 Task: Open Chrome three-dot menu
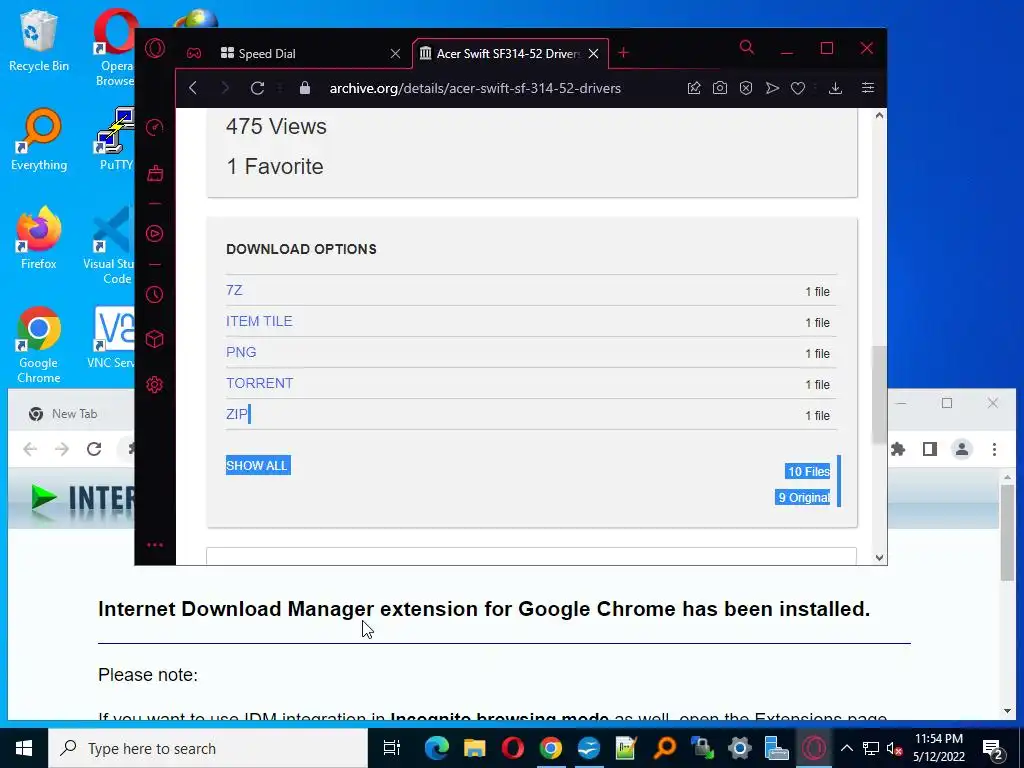click(994, 449)
